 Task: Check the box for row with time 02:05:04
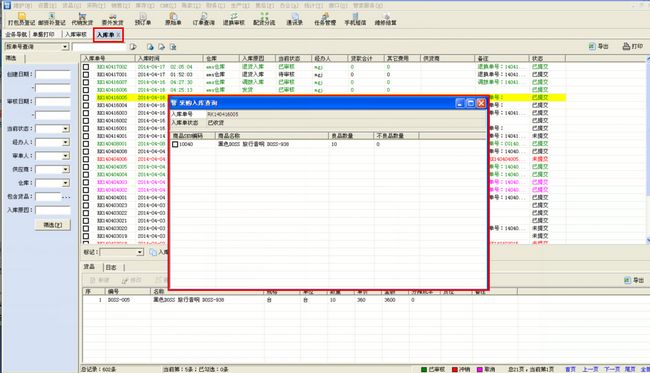(86, 67)
